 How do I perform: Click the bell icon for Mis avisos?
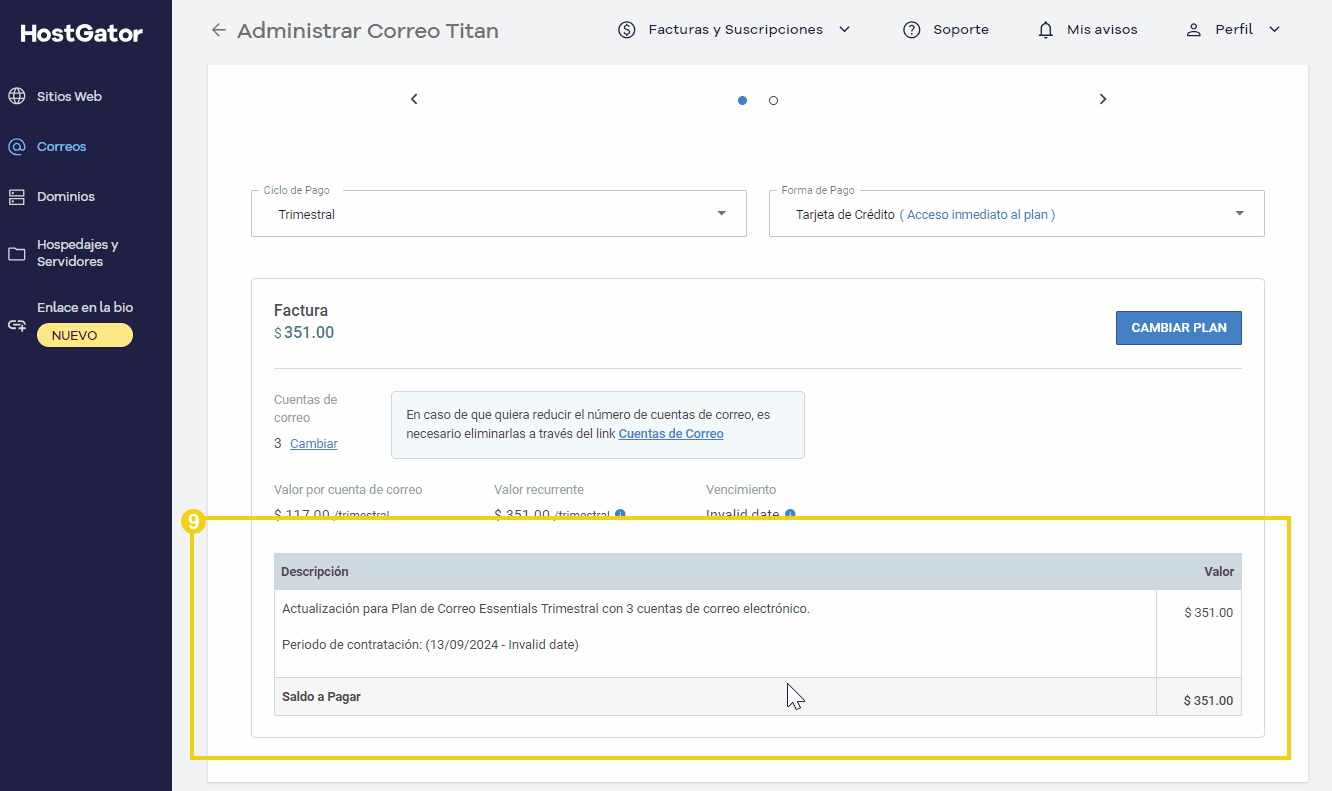point(1046,30)
